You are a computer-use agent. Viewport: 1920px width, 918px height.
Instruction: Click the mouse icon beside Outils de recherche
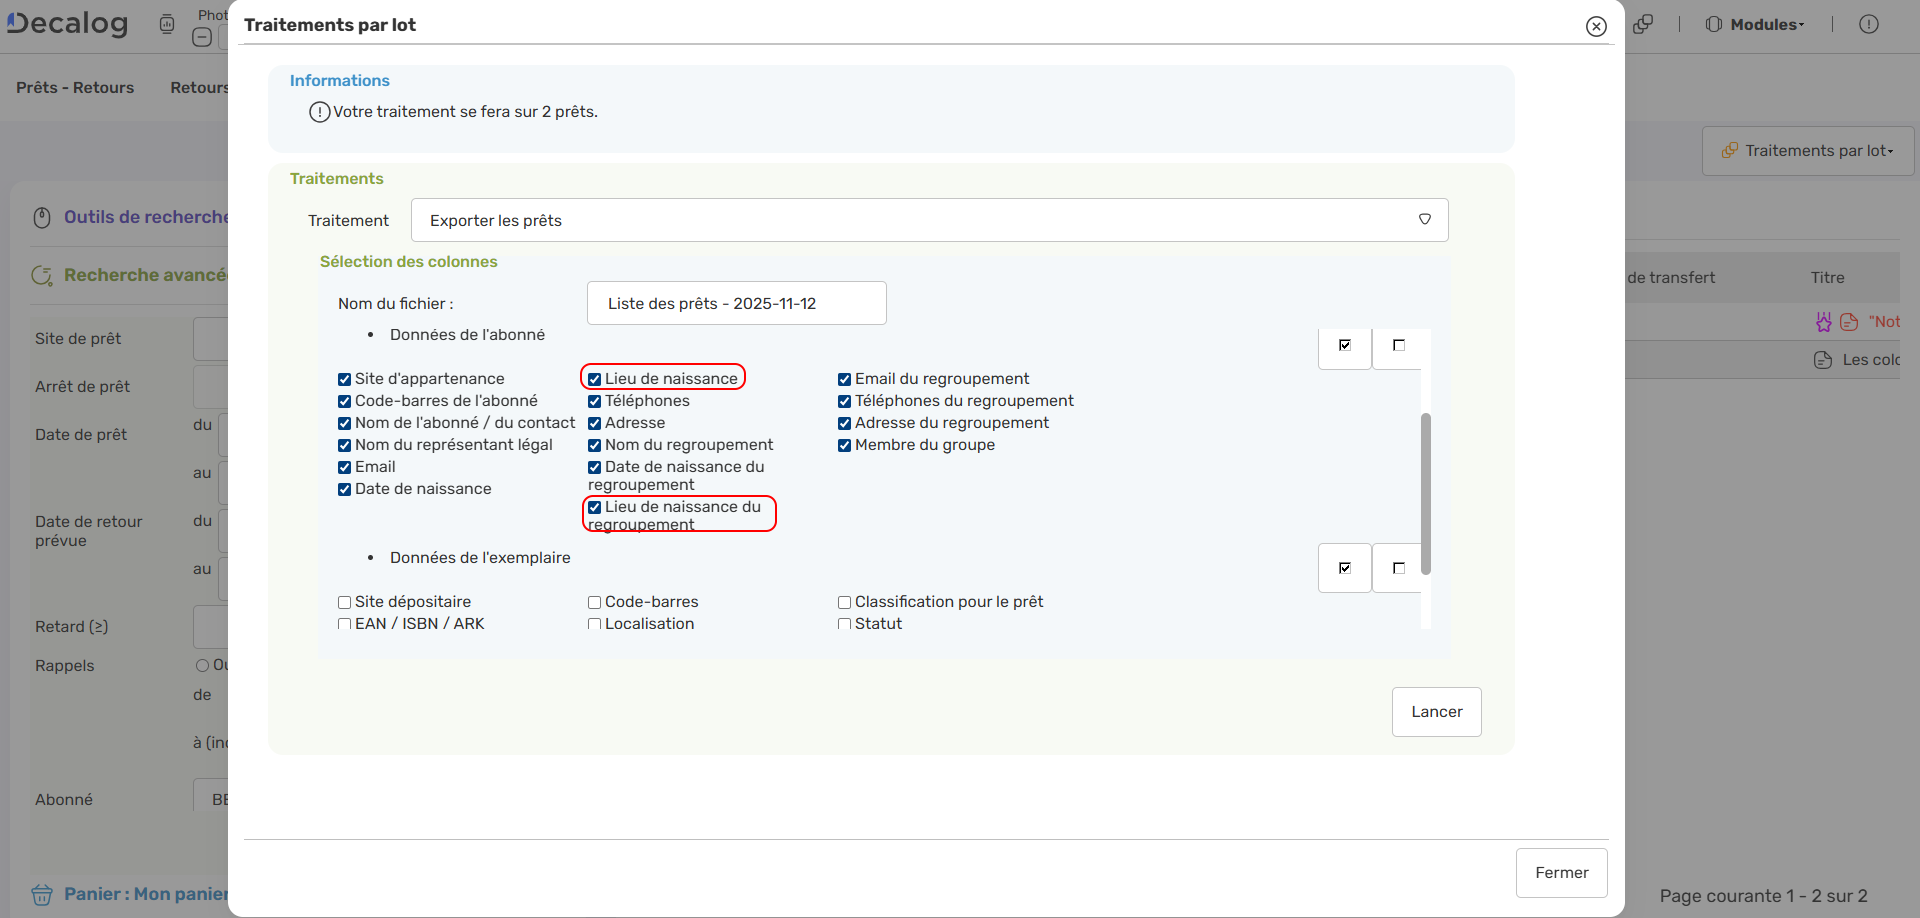point(42,217)
